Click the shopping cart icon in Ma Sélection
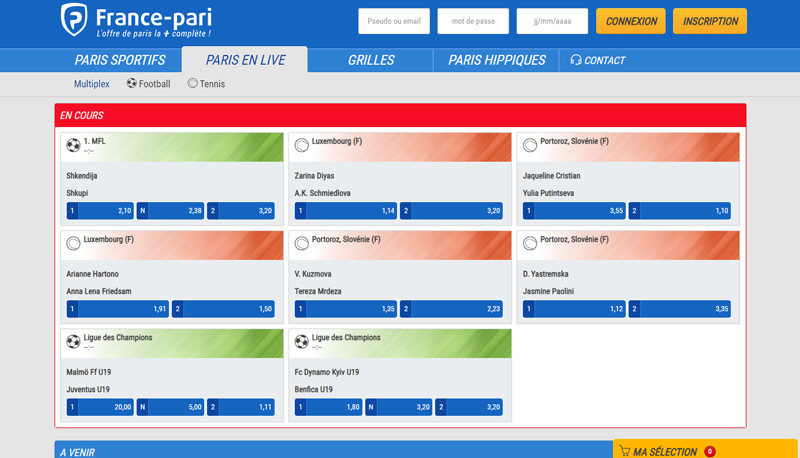The height and width of the screenshot is (458, 800). coord(624,451)
